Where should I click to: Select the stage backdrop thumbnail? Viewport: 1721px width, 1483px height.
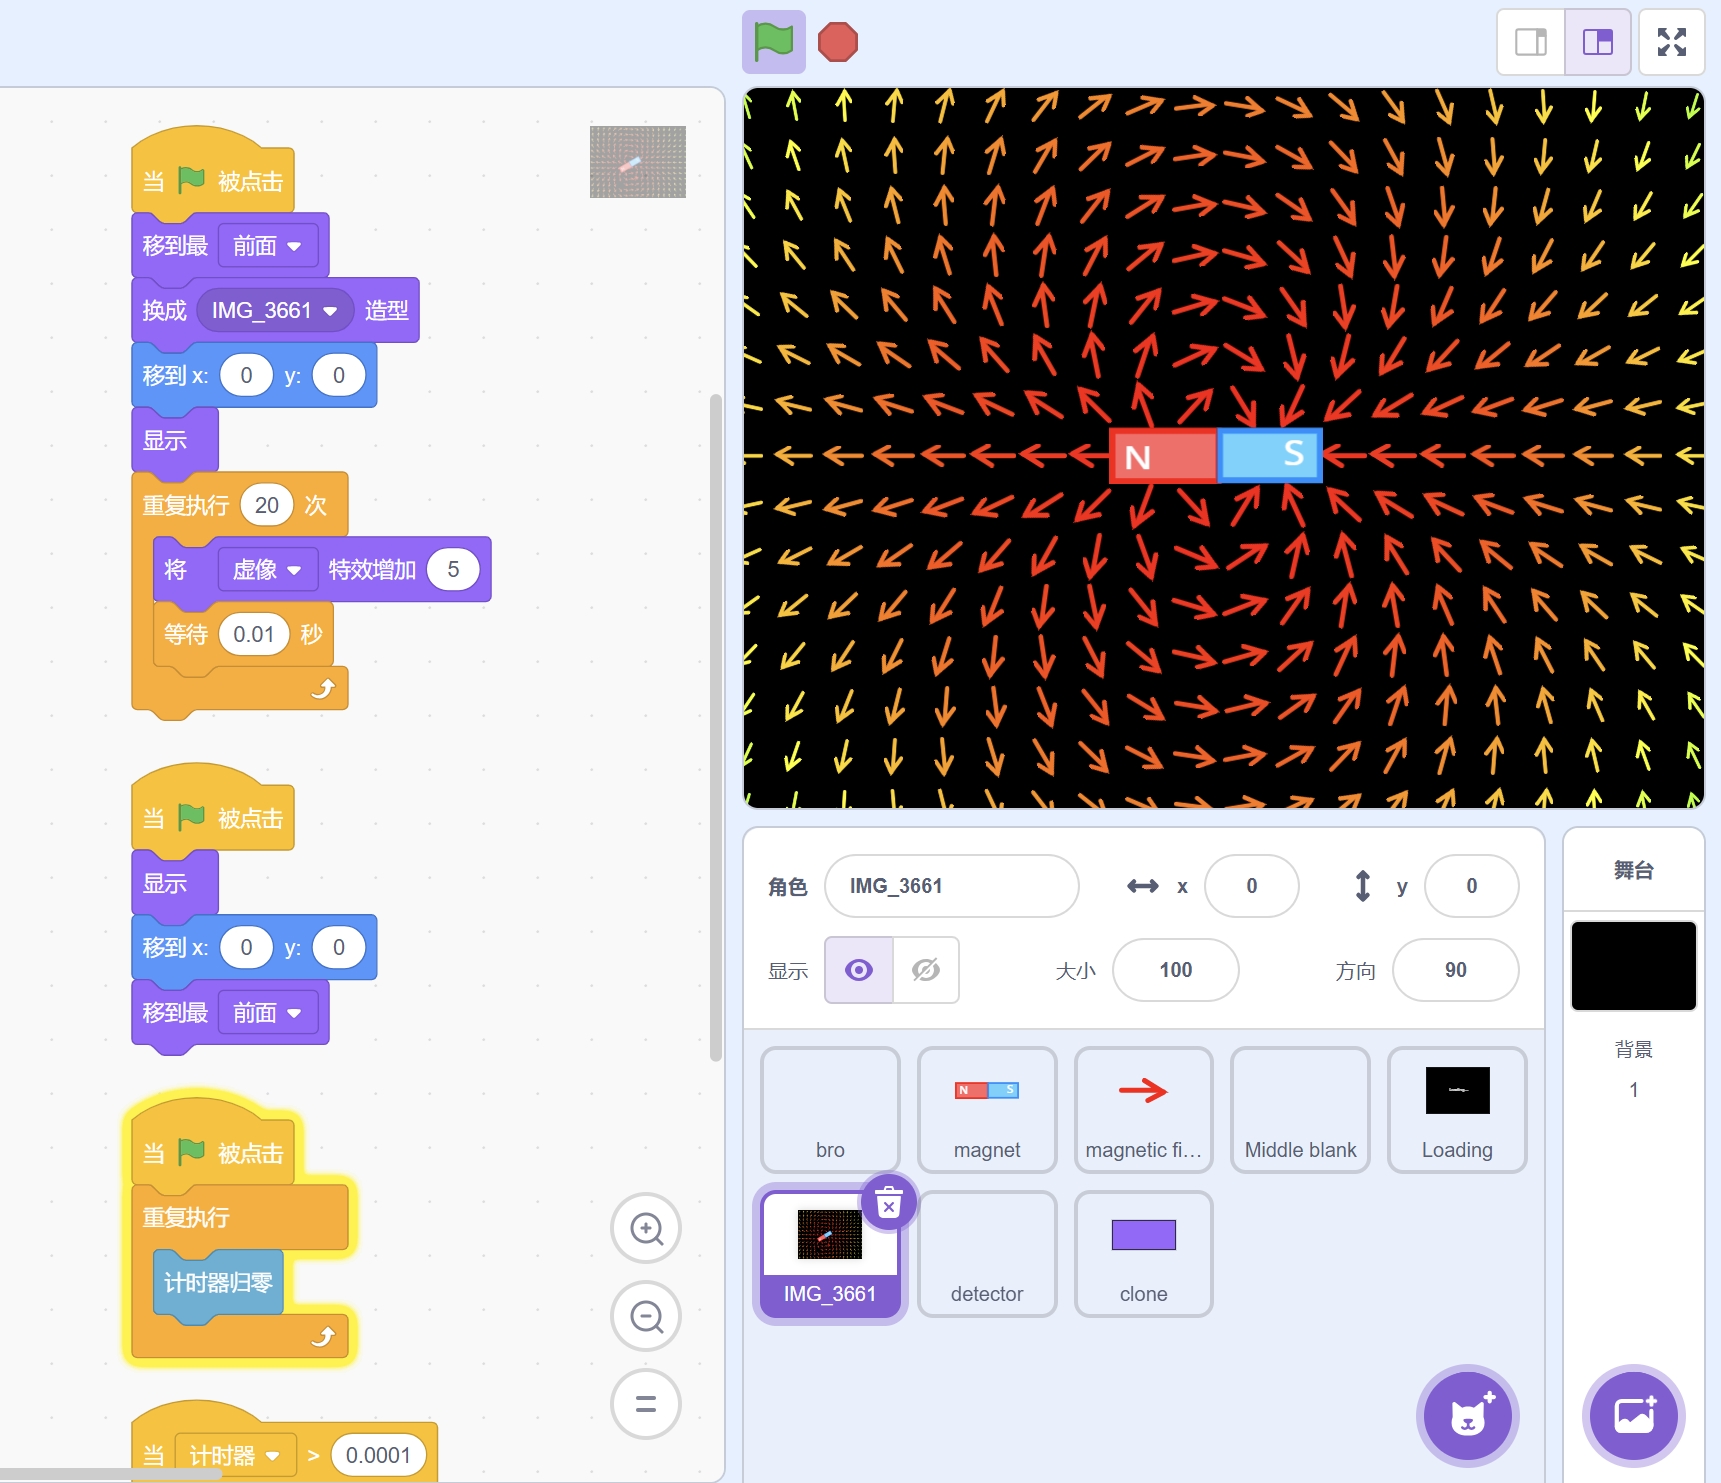pyautogui.click(x=1633, y=966)
